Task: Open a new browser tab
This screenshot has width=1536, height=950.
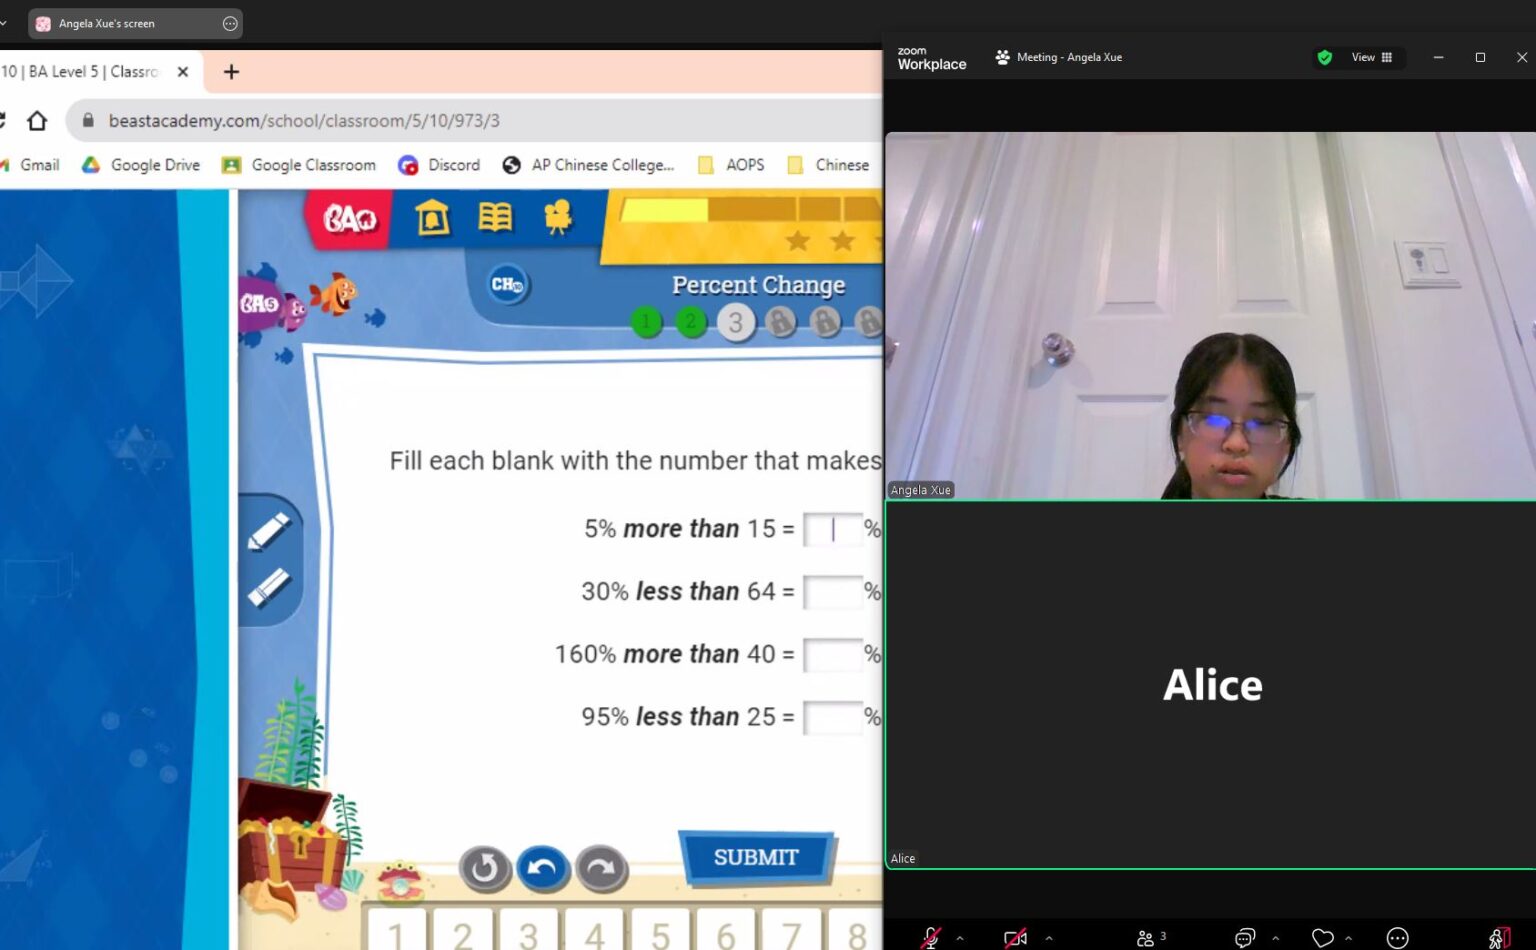Action: pos(231,72)
